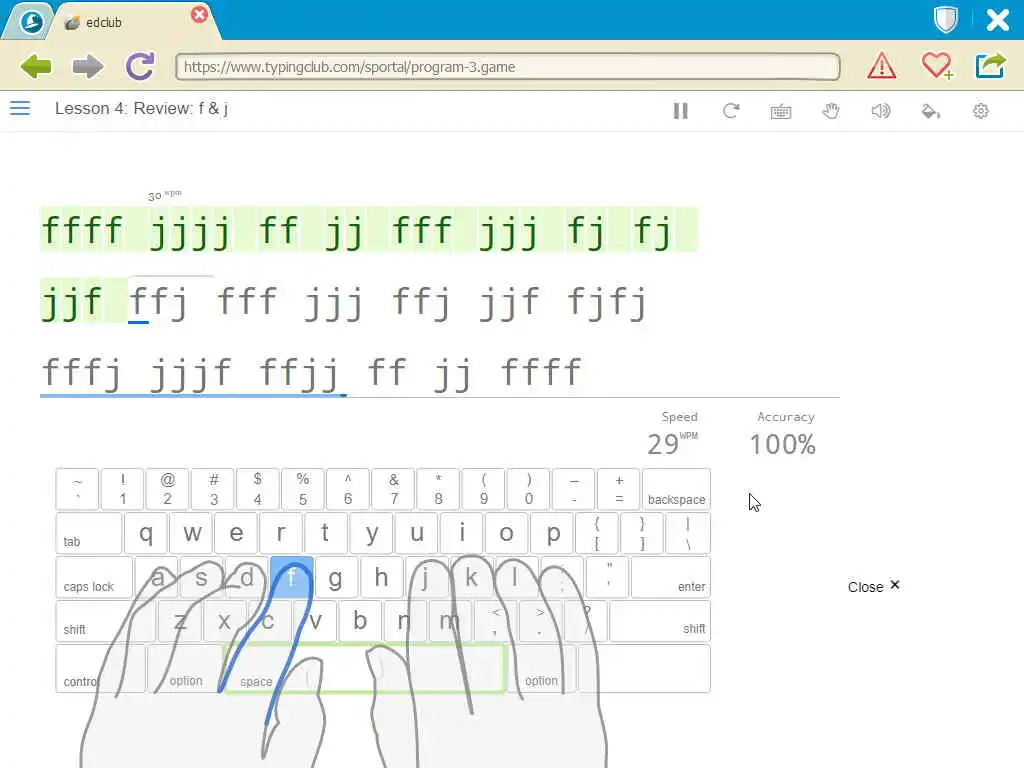Pause the typing lesson
The image size is (1024, 768).
click(x=680, y=111)
